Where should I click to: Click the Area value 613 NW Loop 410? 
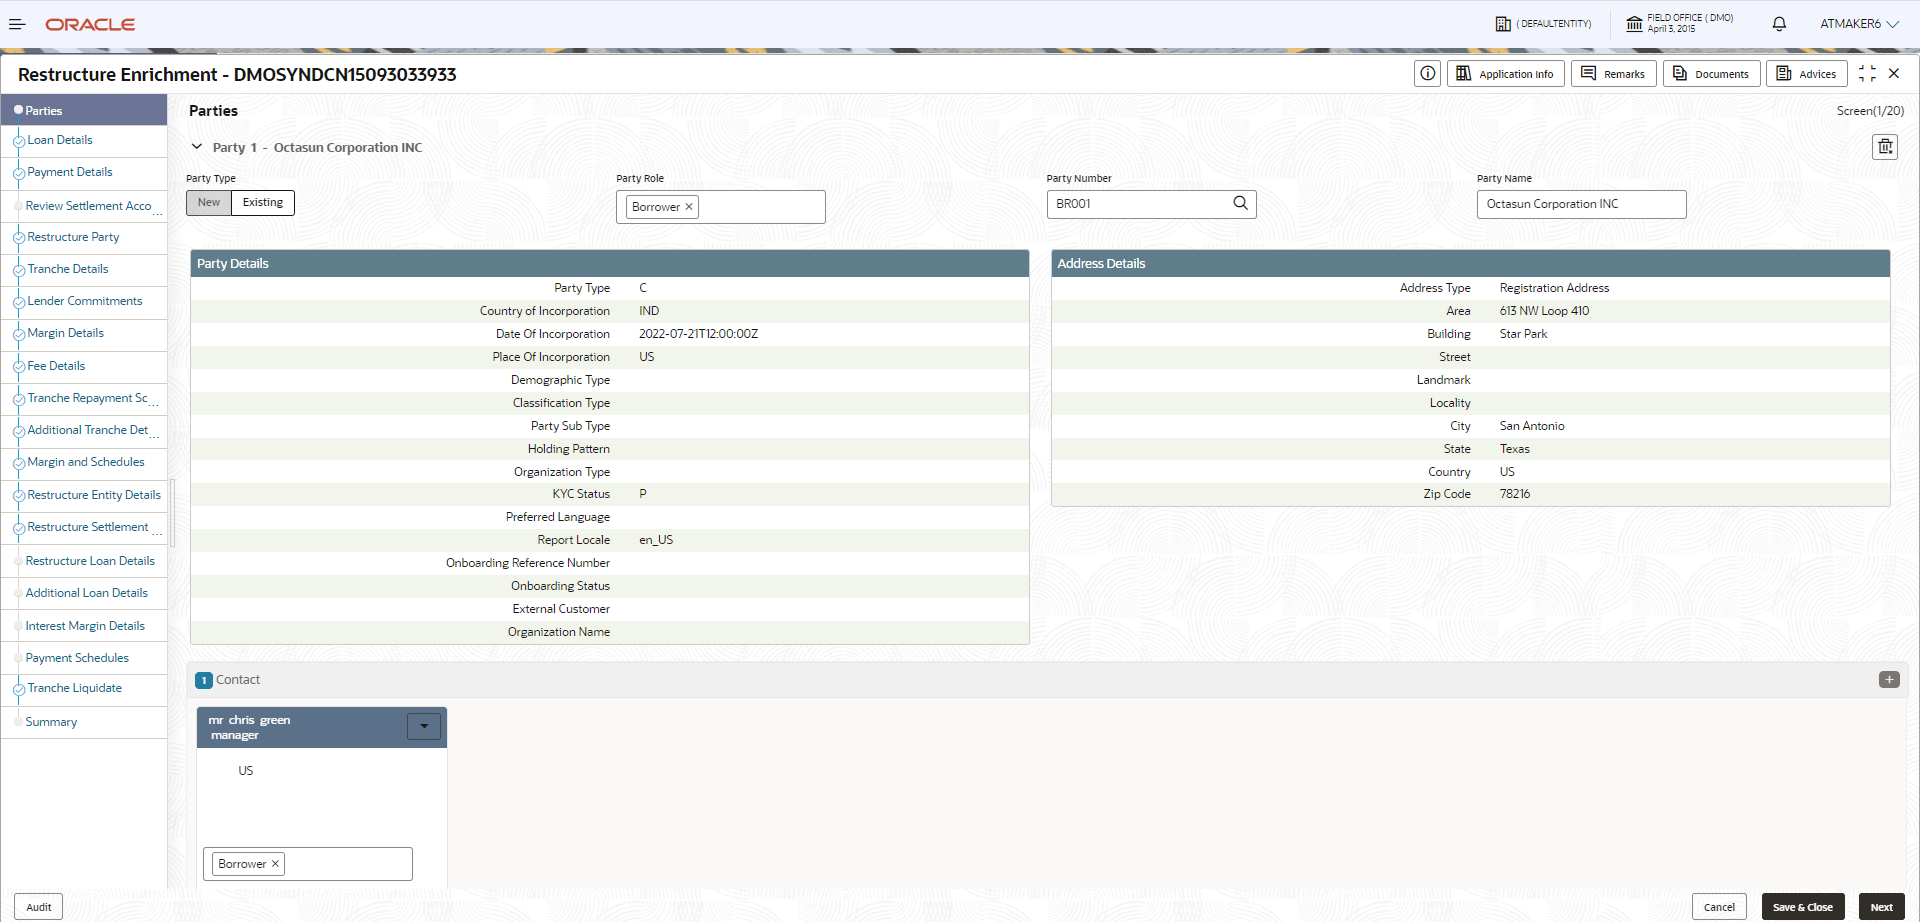tap(1544, 311)
